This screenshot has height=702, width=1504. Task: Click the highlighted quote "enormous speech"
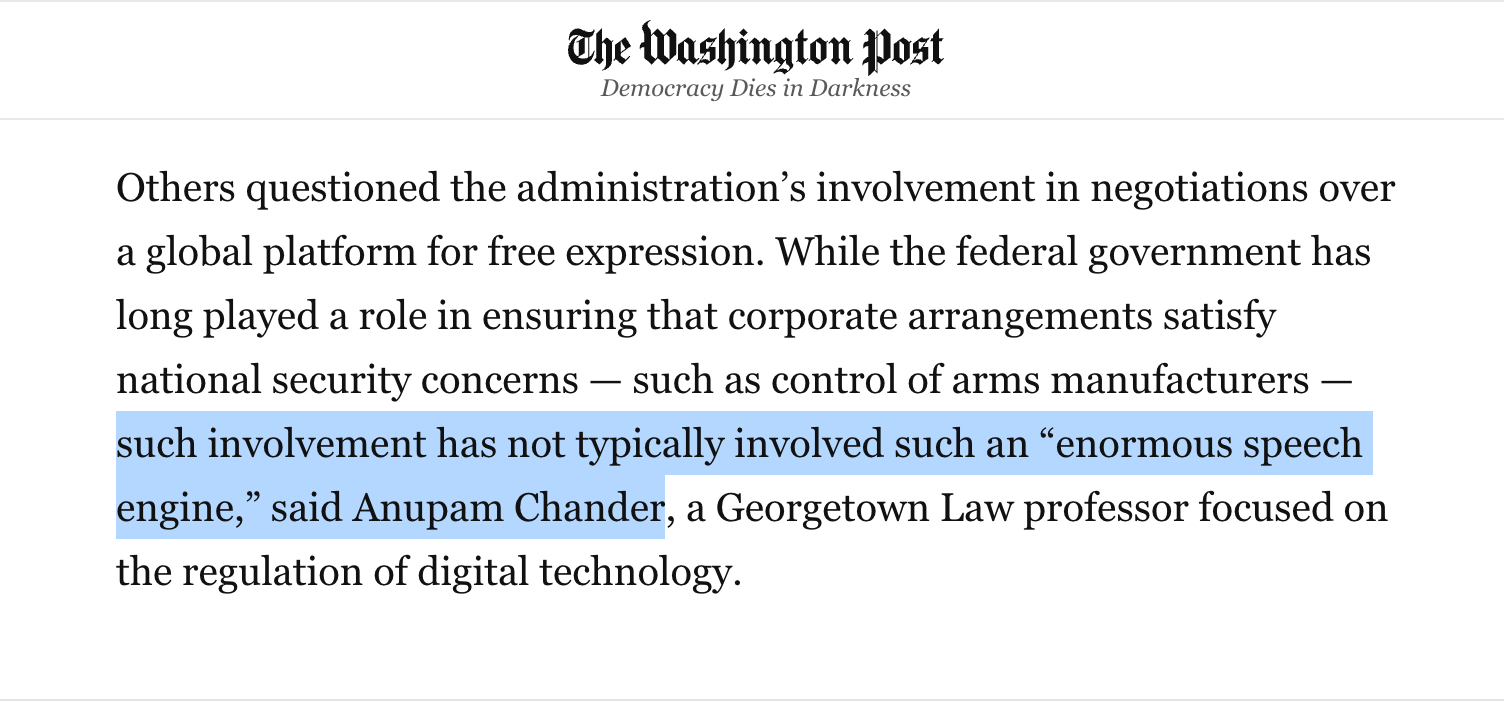tap(1206, 444)
